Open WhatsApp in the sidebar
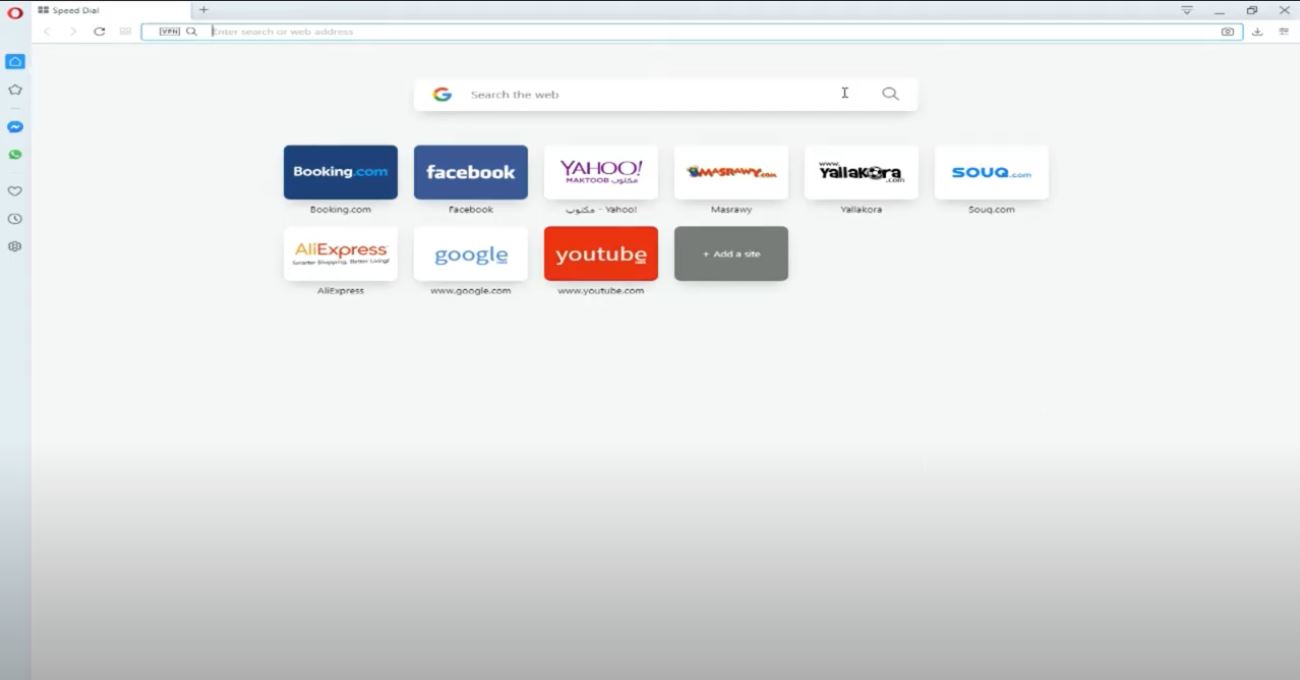Viewport: 1300px width, 680px height. tap(15, 155)
